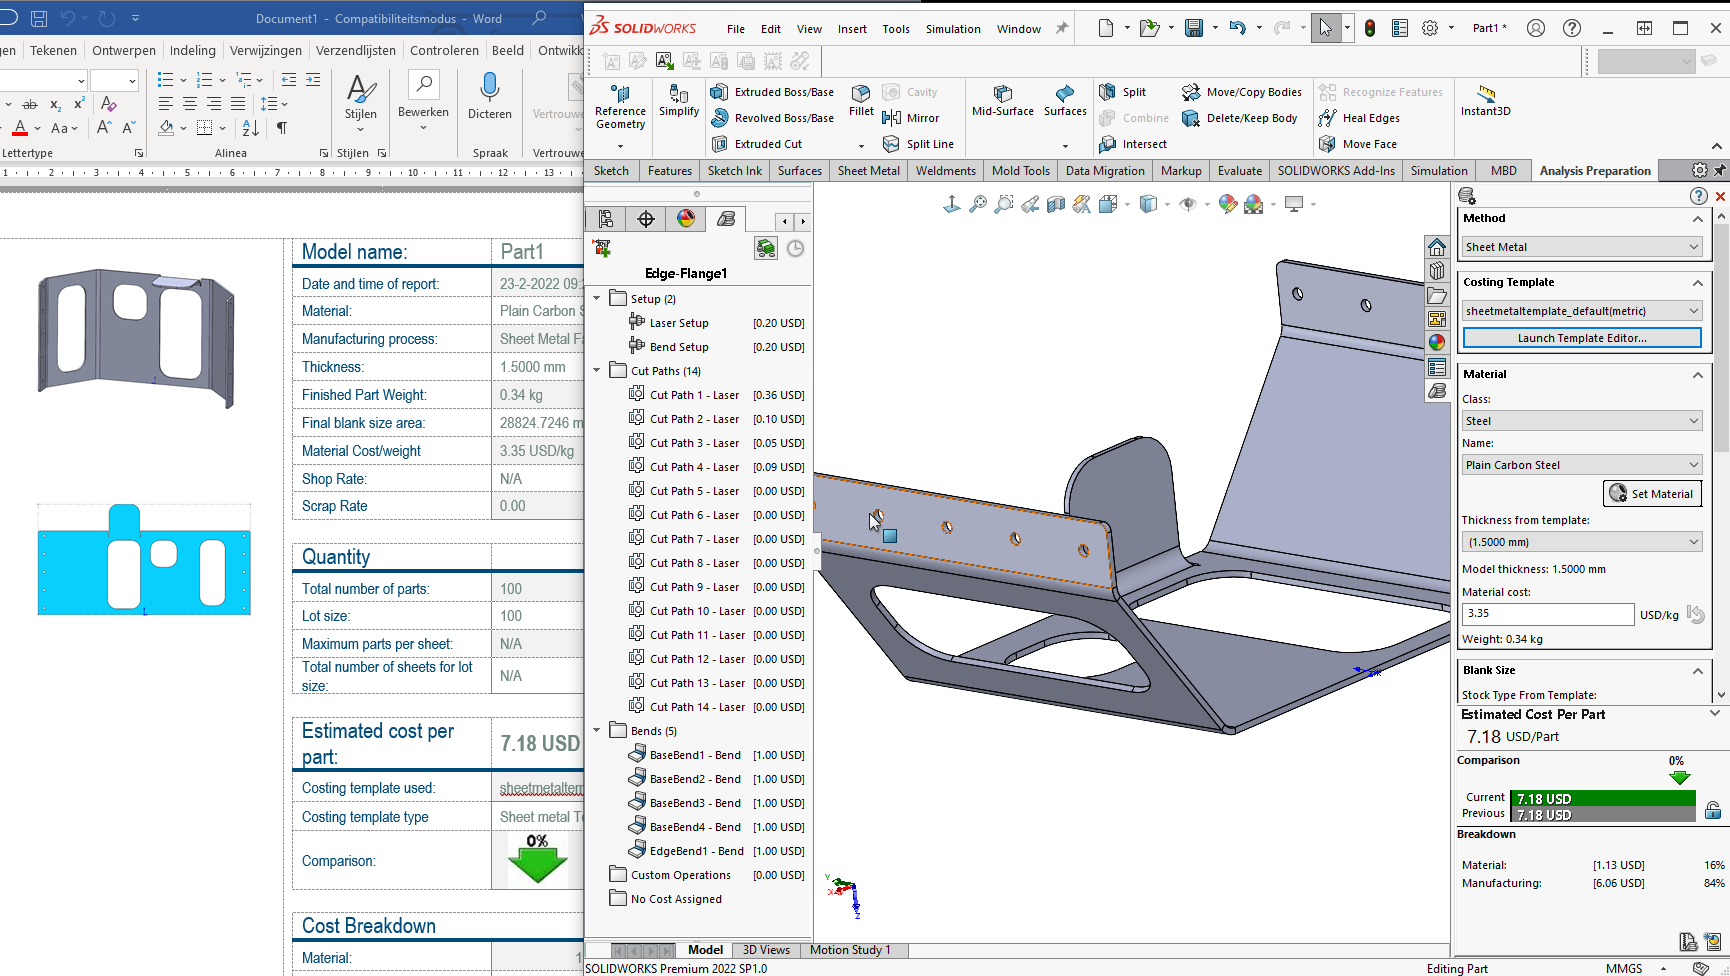Collapse the Cut Paths folder in tree
Screen dimensions: 1730x976
coord(597,371)
